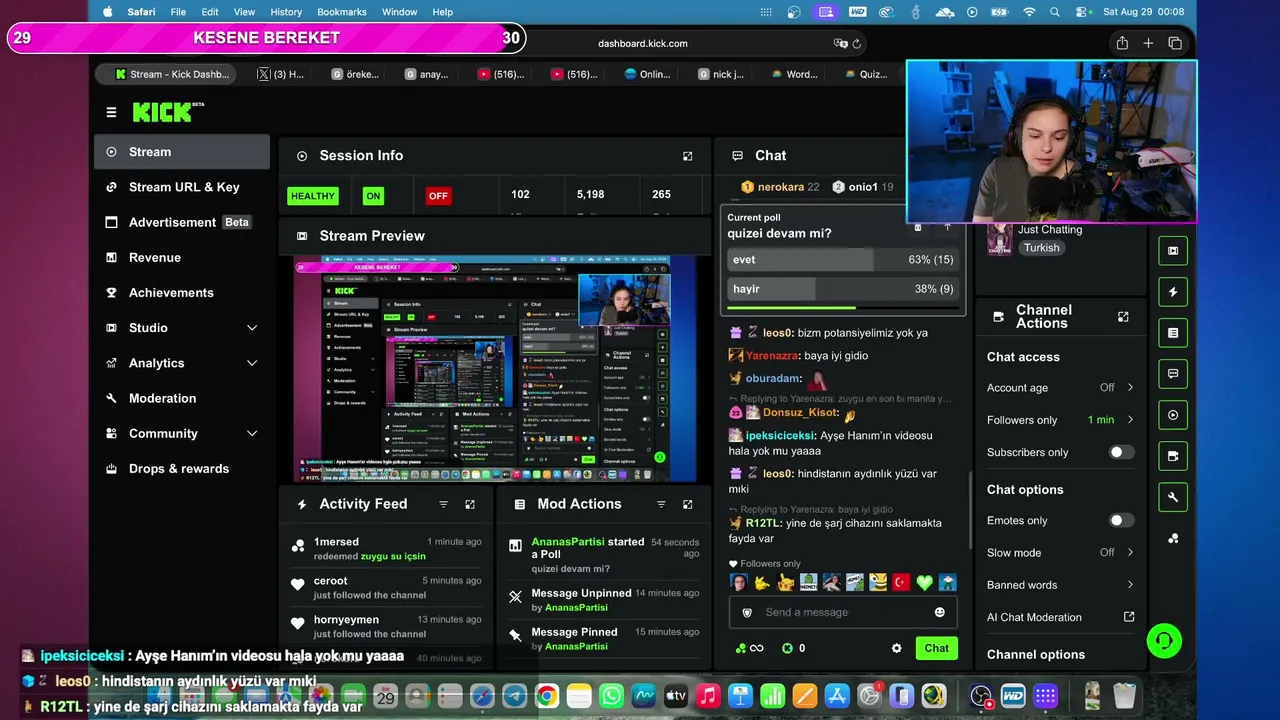This screenshot has width=1280, height=720.
Task: Click the Send a message input field
Action: coord(843,612)
